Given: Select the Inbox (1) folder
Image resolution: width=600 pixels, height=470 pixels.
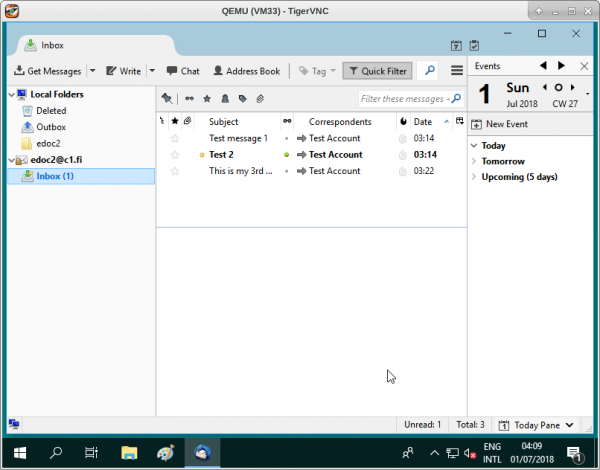Looking at the screenshot, I should [81, 176].
